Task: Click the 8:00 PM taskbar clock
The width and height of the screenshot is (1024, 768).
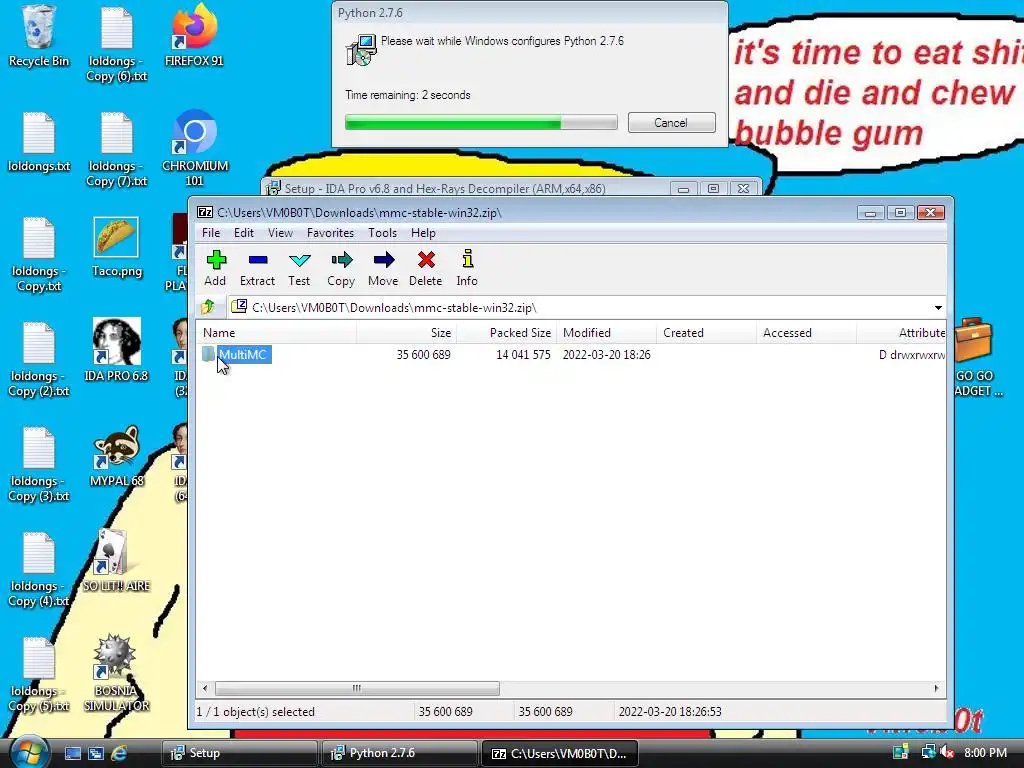Action: (985, 752)
